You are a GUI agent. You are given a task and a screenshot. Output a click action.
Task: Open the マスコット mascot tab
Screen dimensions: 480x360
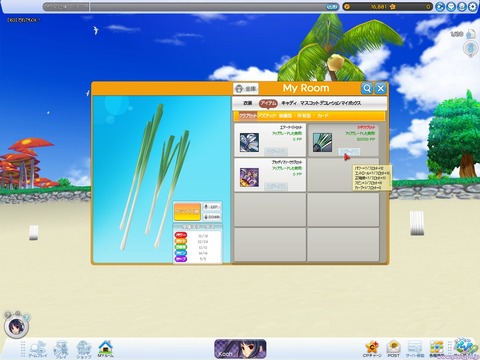tap(309, 103)
